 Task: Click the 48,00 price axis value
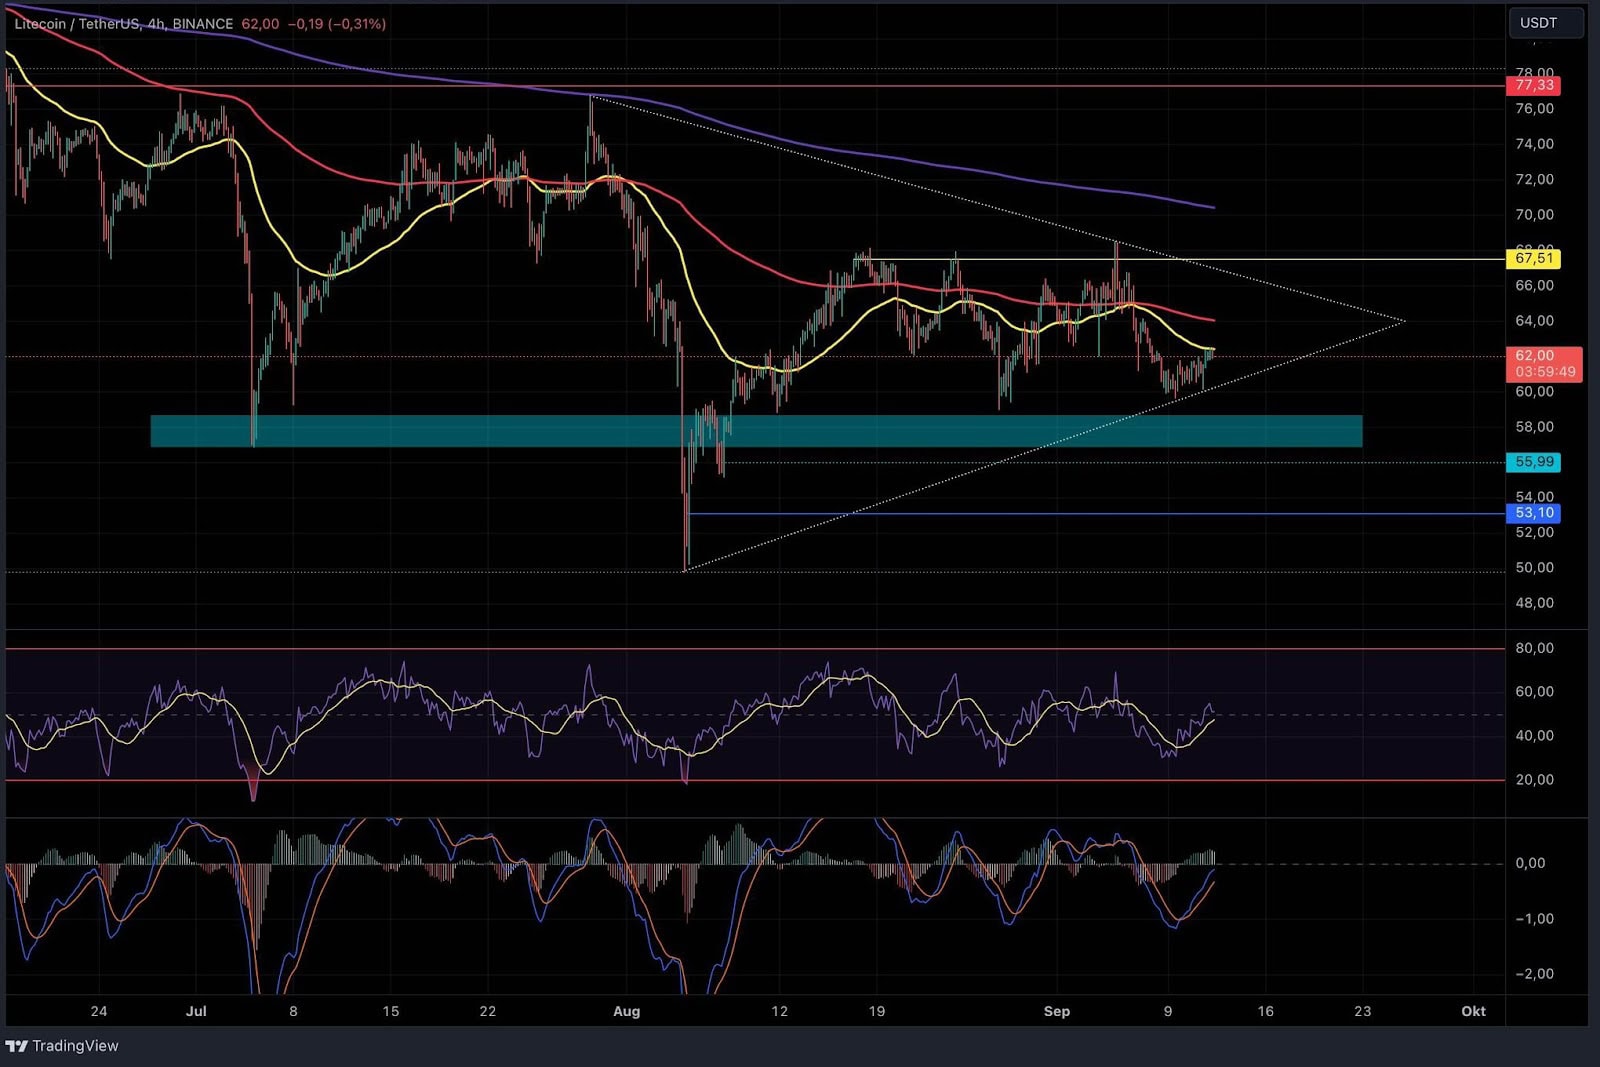[x=1534, y=603]
